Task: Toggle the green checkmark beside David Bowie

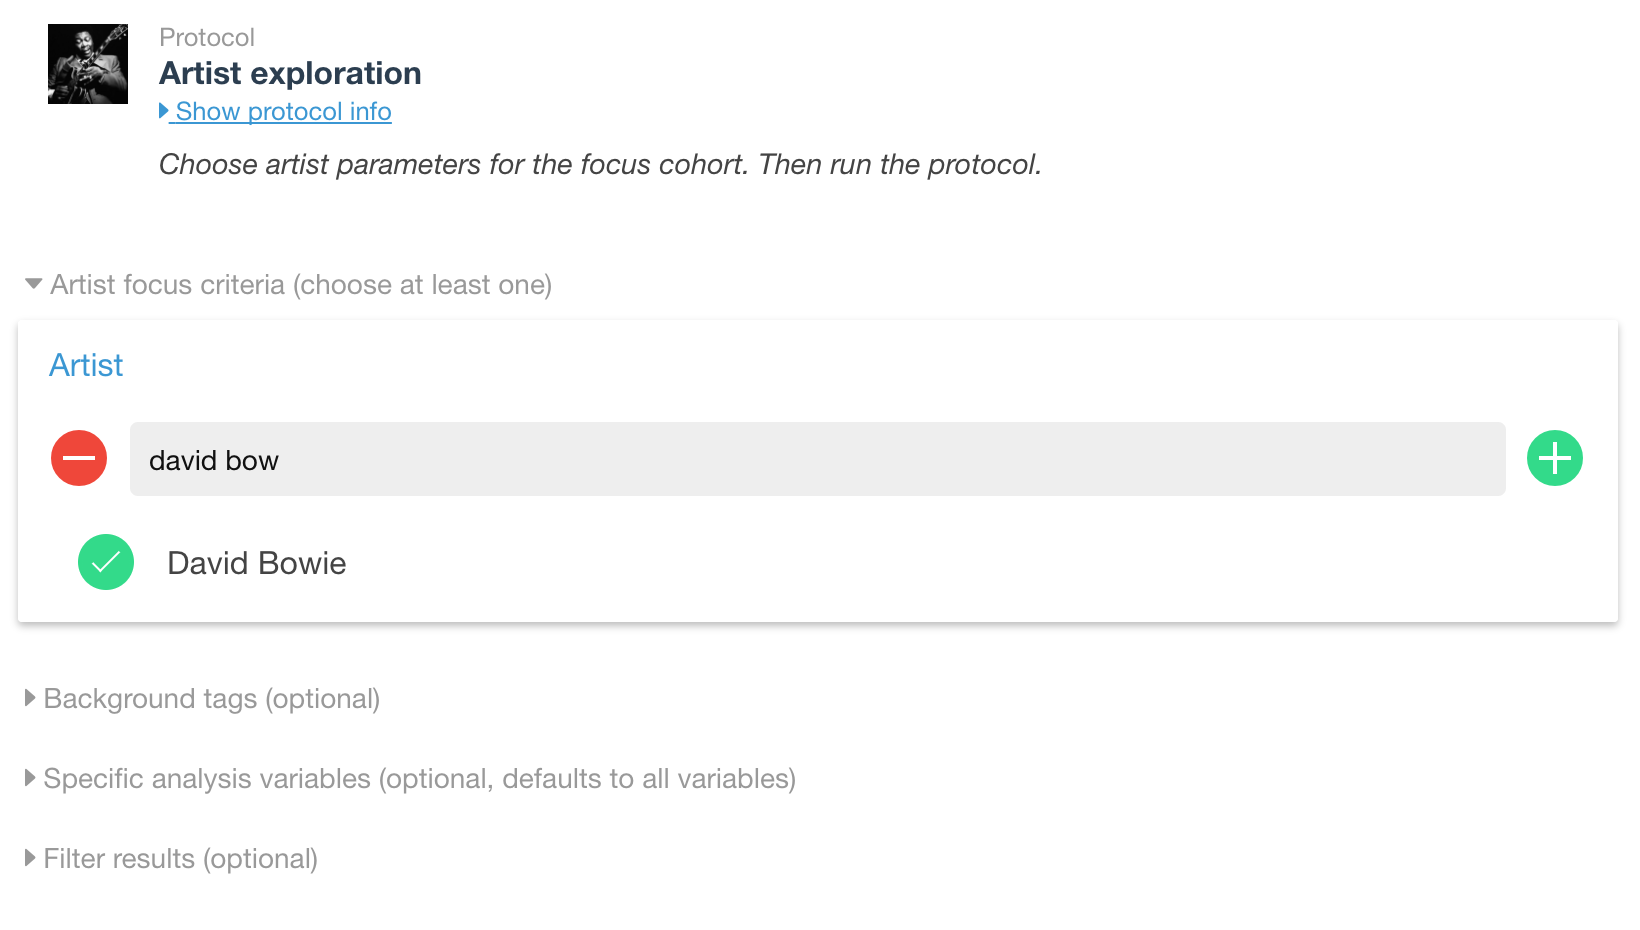Action: click(106, 562)
